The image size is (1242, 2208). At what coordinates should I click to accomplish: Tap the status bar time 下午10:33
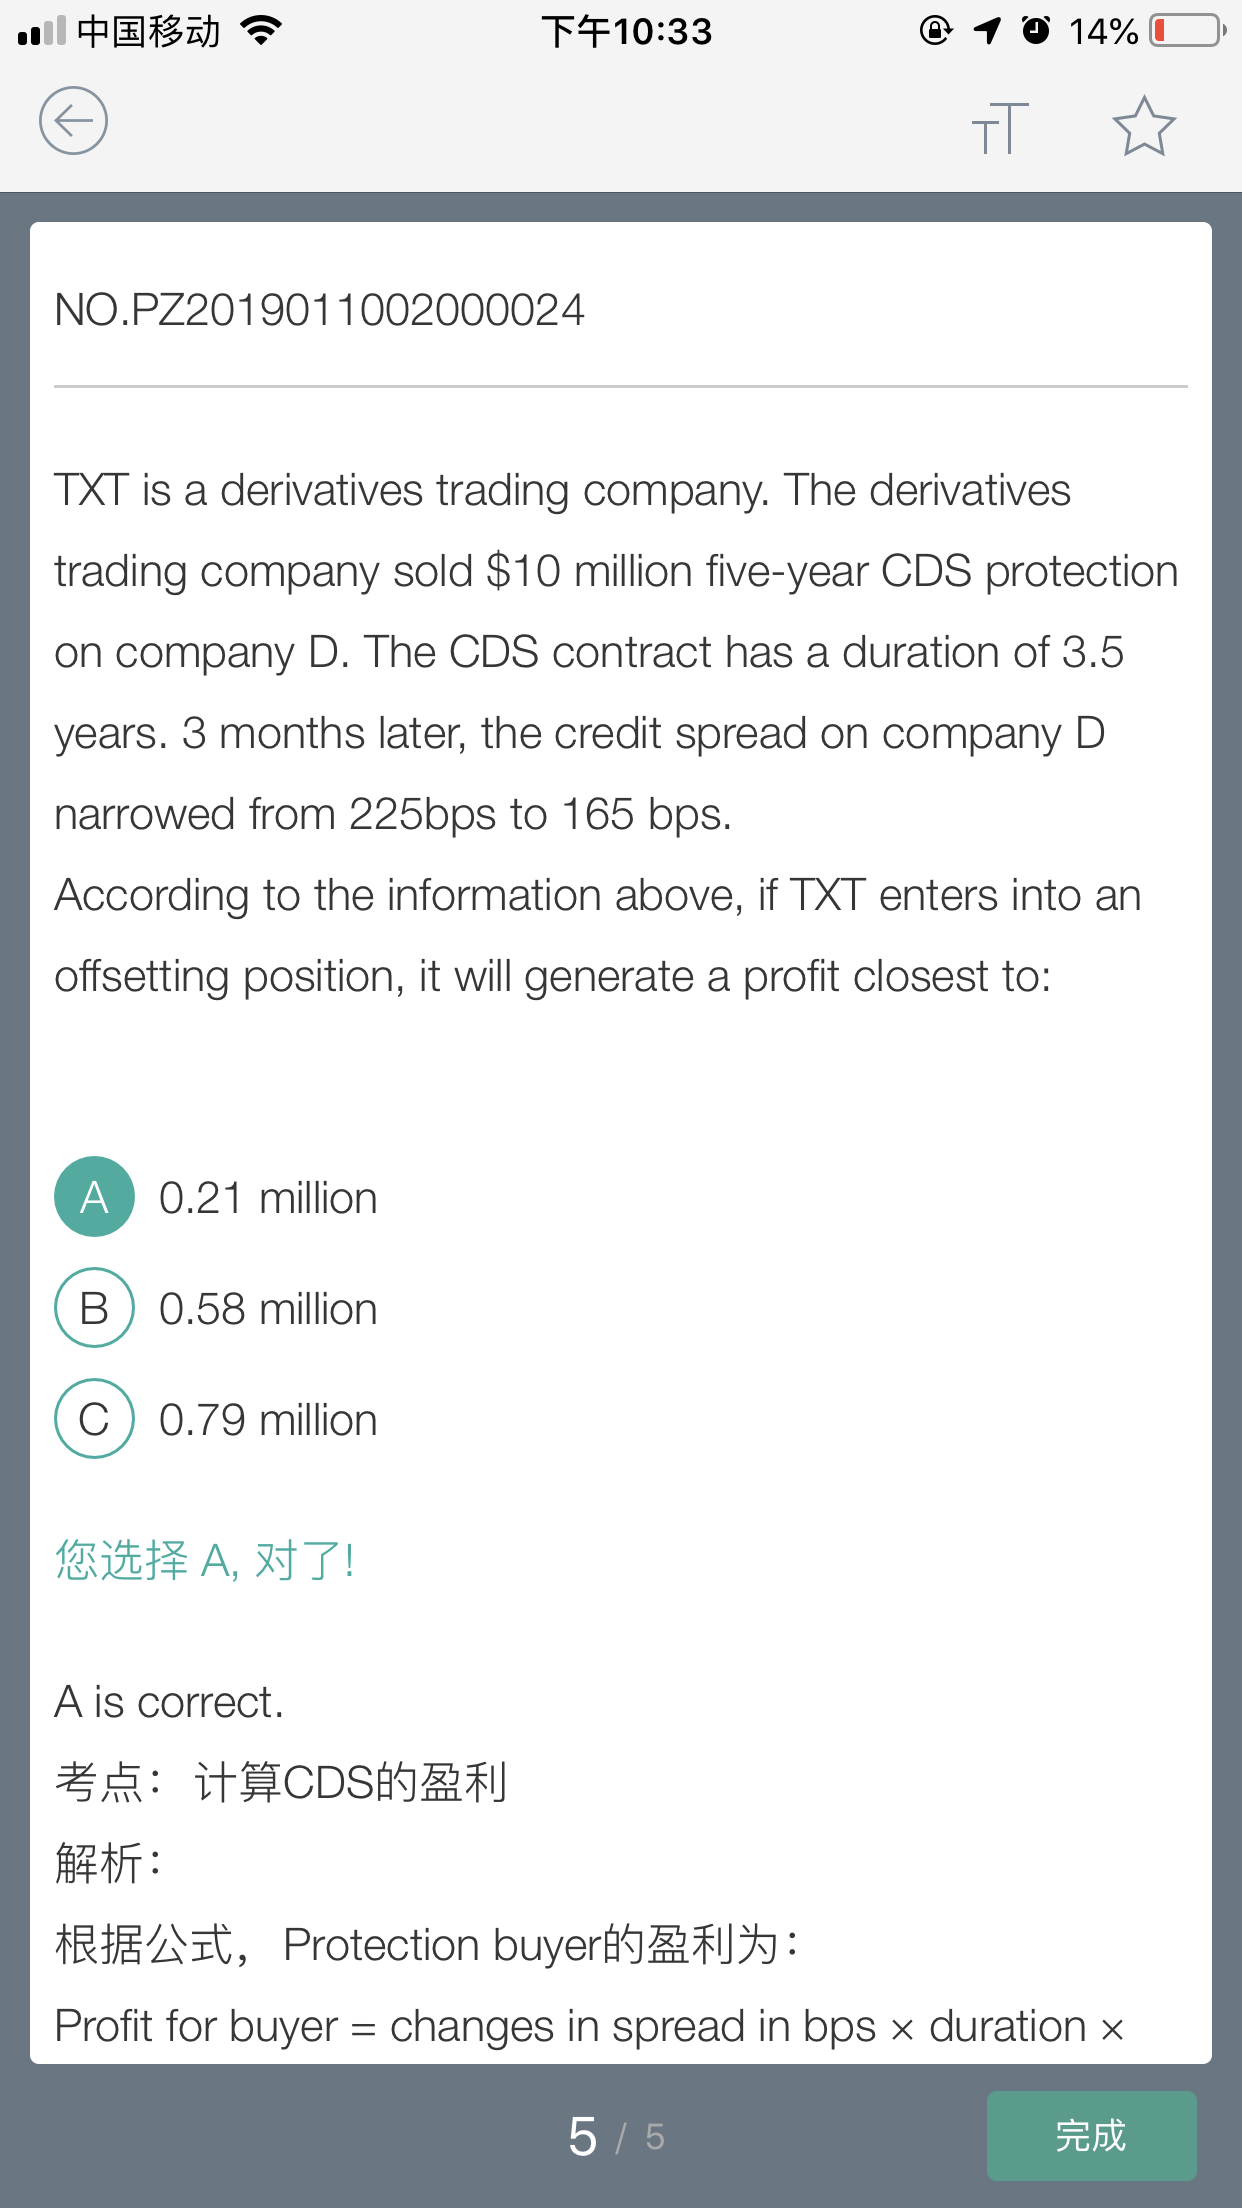[627, 32]
